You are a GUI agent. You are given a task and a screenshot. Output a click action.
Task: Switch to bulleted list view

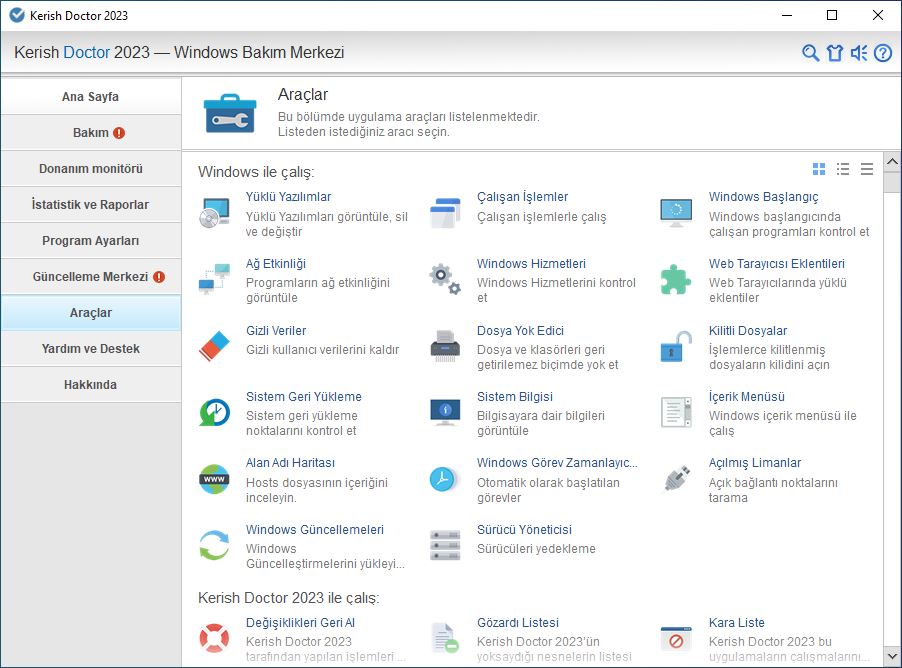843,169
